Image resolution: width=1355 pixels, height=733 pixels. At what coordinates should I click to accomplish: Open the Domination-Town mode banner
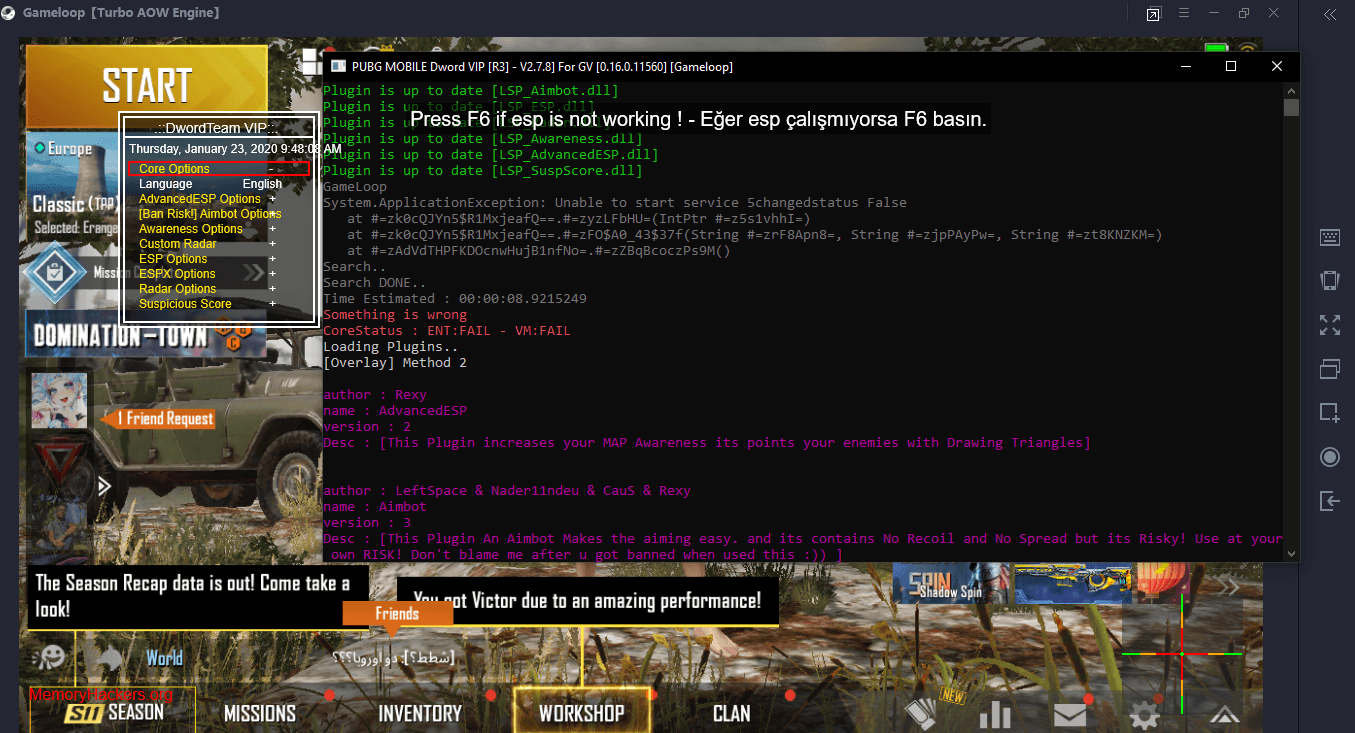[146, 333]
